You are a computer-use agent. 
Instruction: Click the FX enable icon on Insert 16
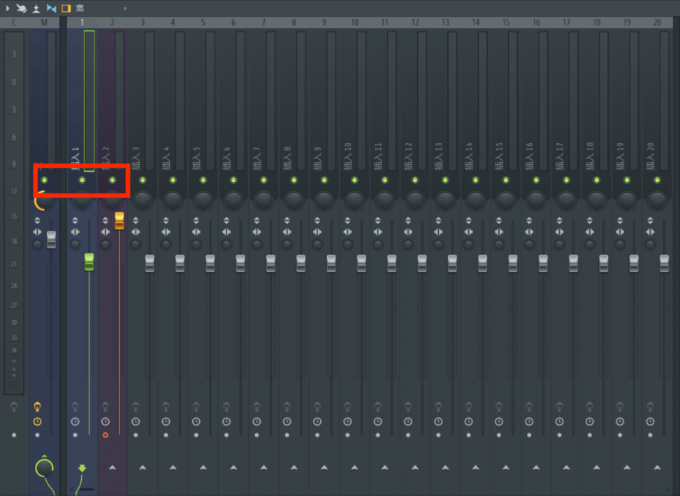(x=529, y=407)
